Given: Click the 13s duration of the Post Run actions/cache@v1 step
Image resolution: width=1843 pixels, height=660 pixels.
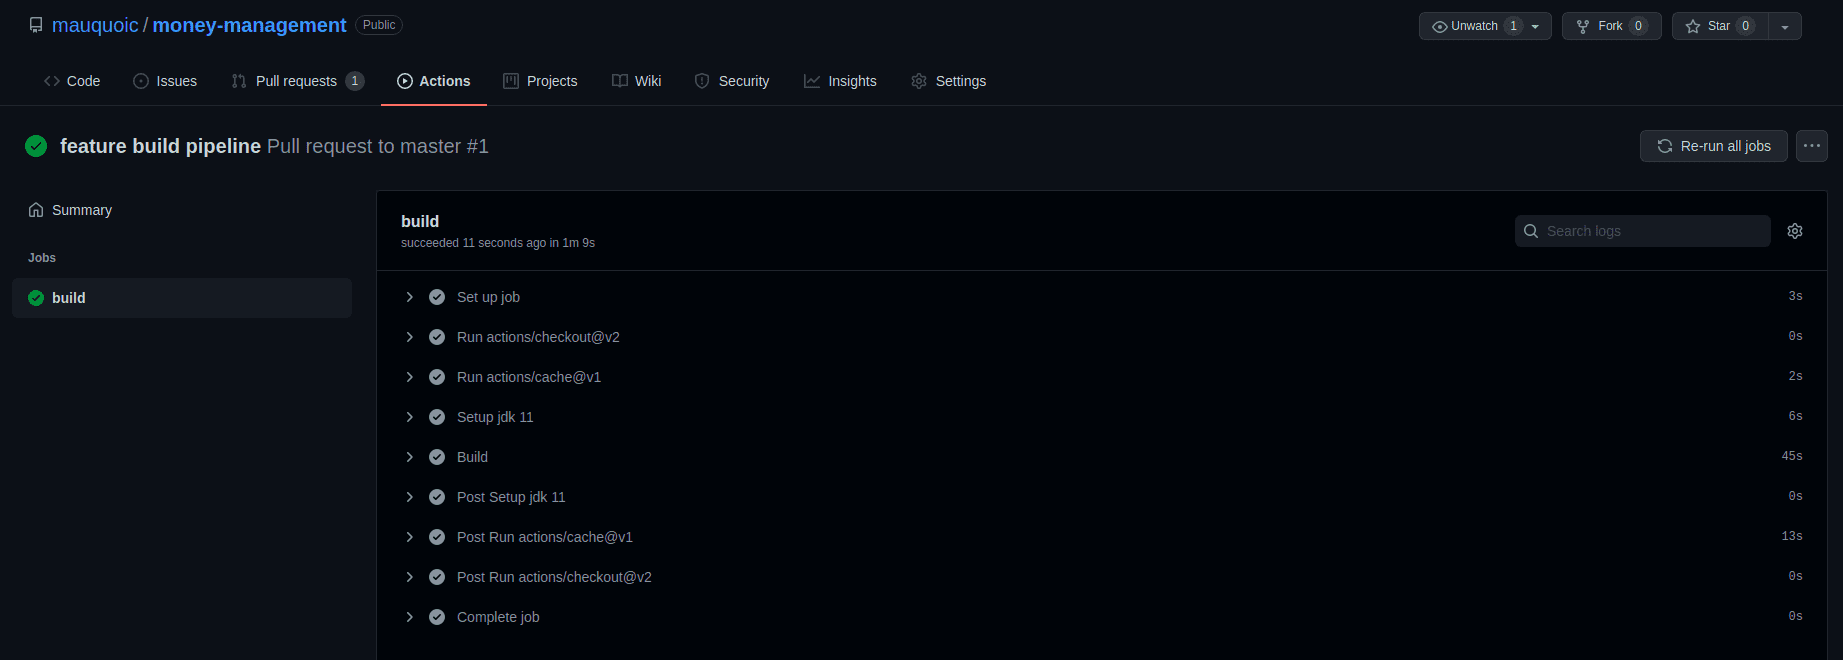Looking at the screenshot, I should tap(1792, 536).
